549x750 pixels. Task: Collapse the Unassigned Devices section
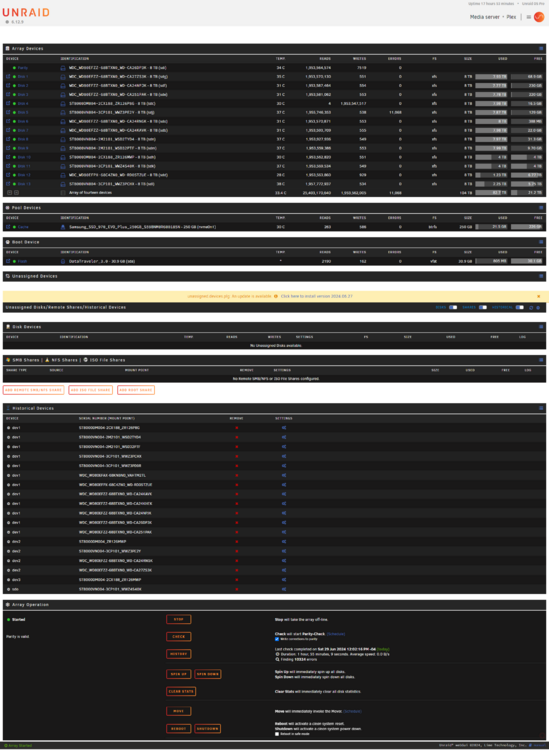[541, 276]
